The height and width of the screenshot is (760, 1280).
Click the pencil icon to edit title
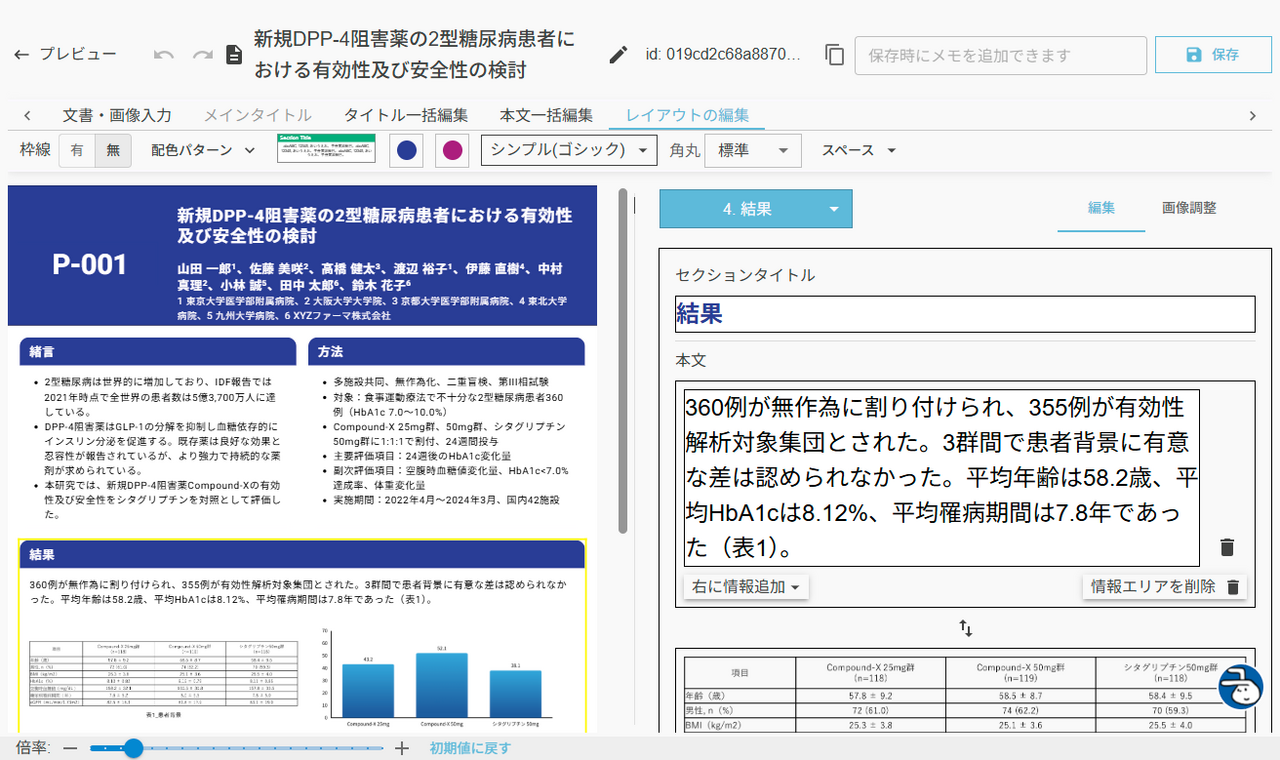[619, 55]
